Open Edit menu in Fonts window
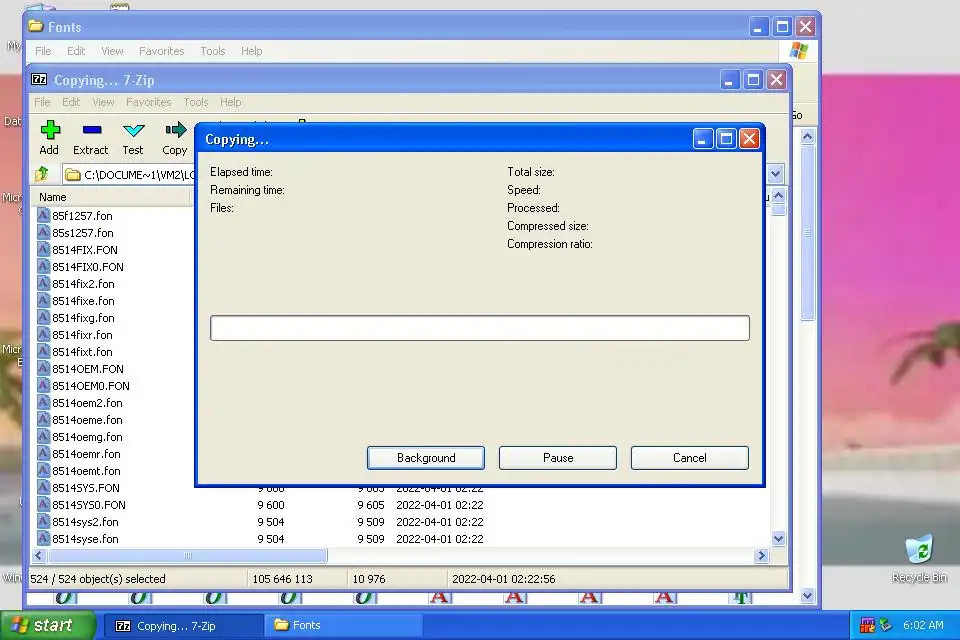This screenshot has height=640, width=960. (76, 51)
